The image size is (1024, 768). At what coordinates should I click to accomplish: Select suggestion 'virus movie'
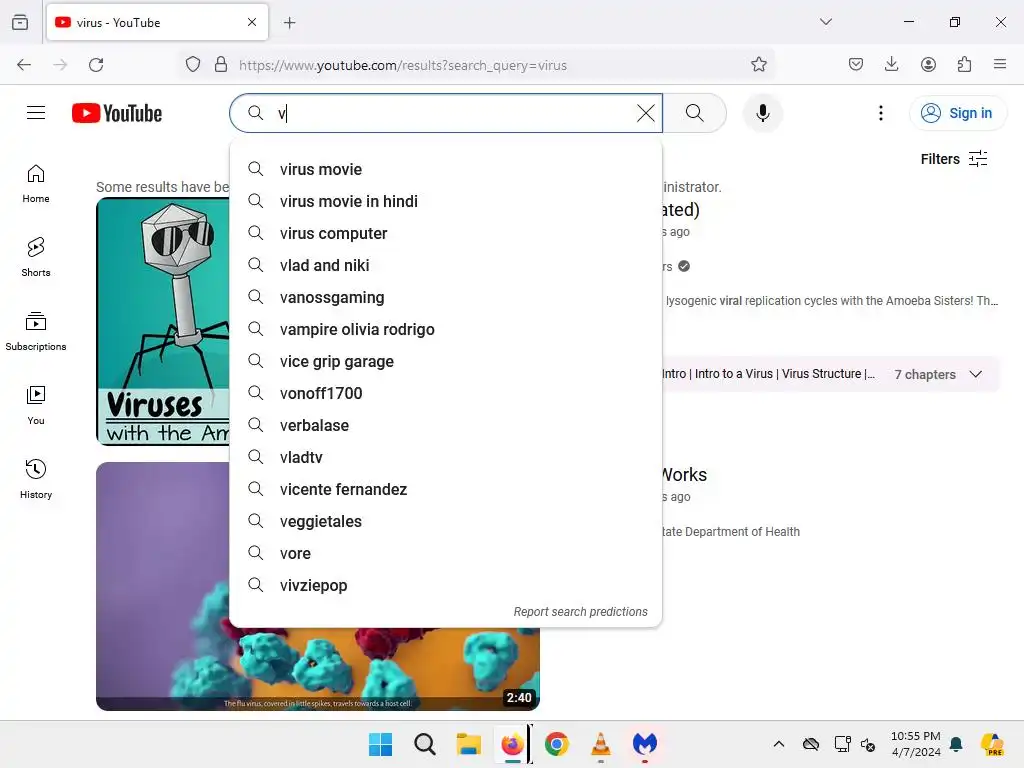tap(445, 169)
